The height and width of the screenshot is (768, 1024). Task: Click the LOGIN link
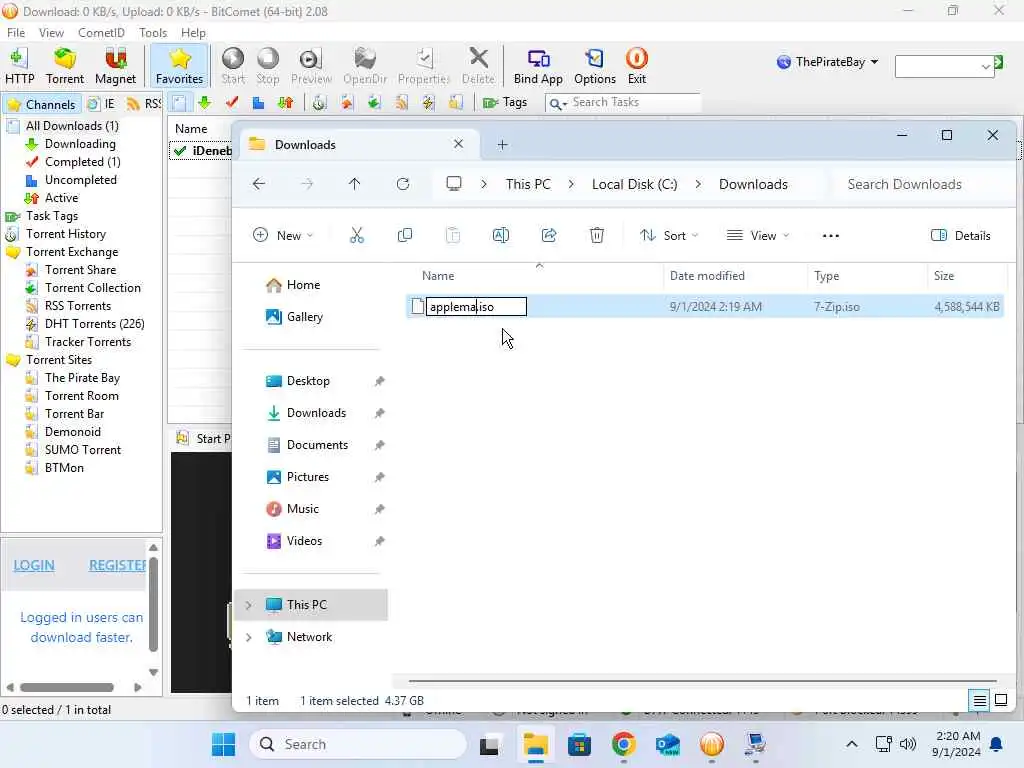click(34, 566)
